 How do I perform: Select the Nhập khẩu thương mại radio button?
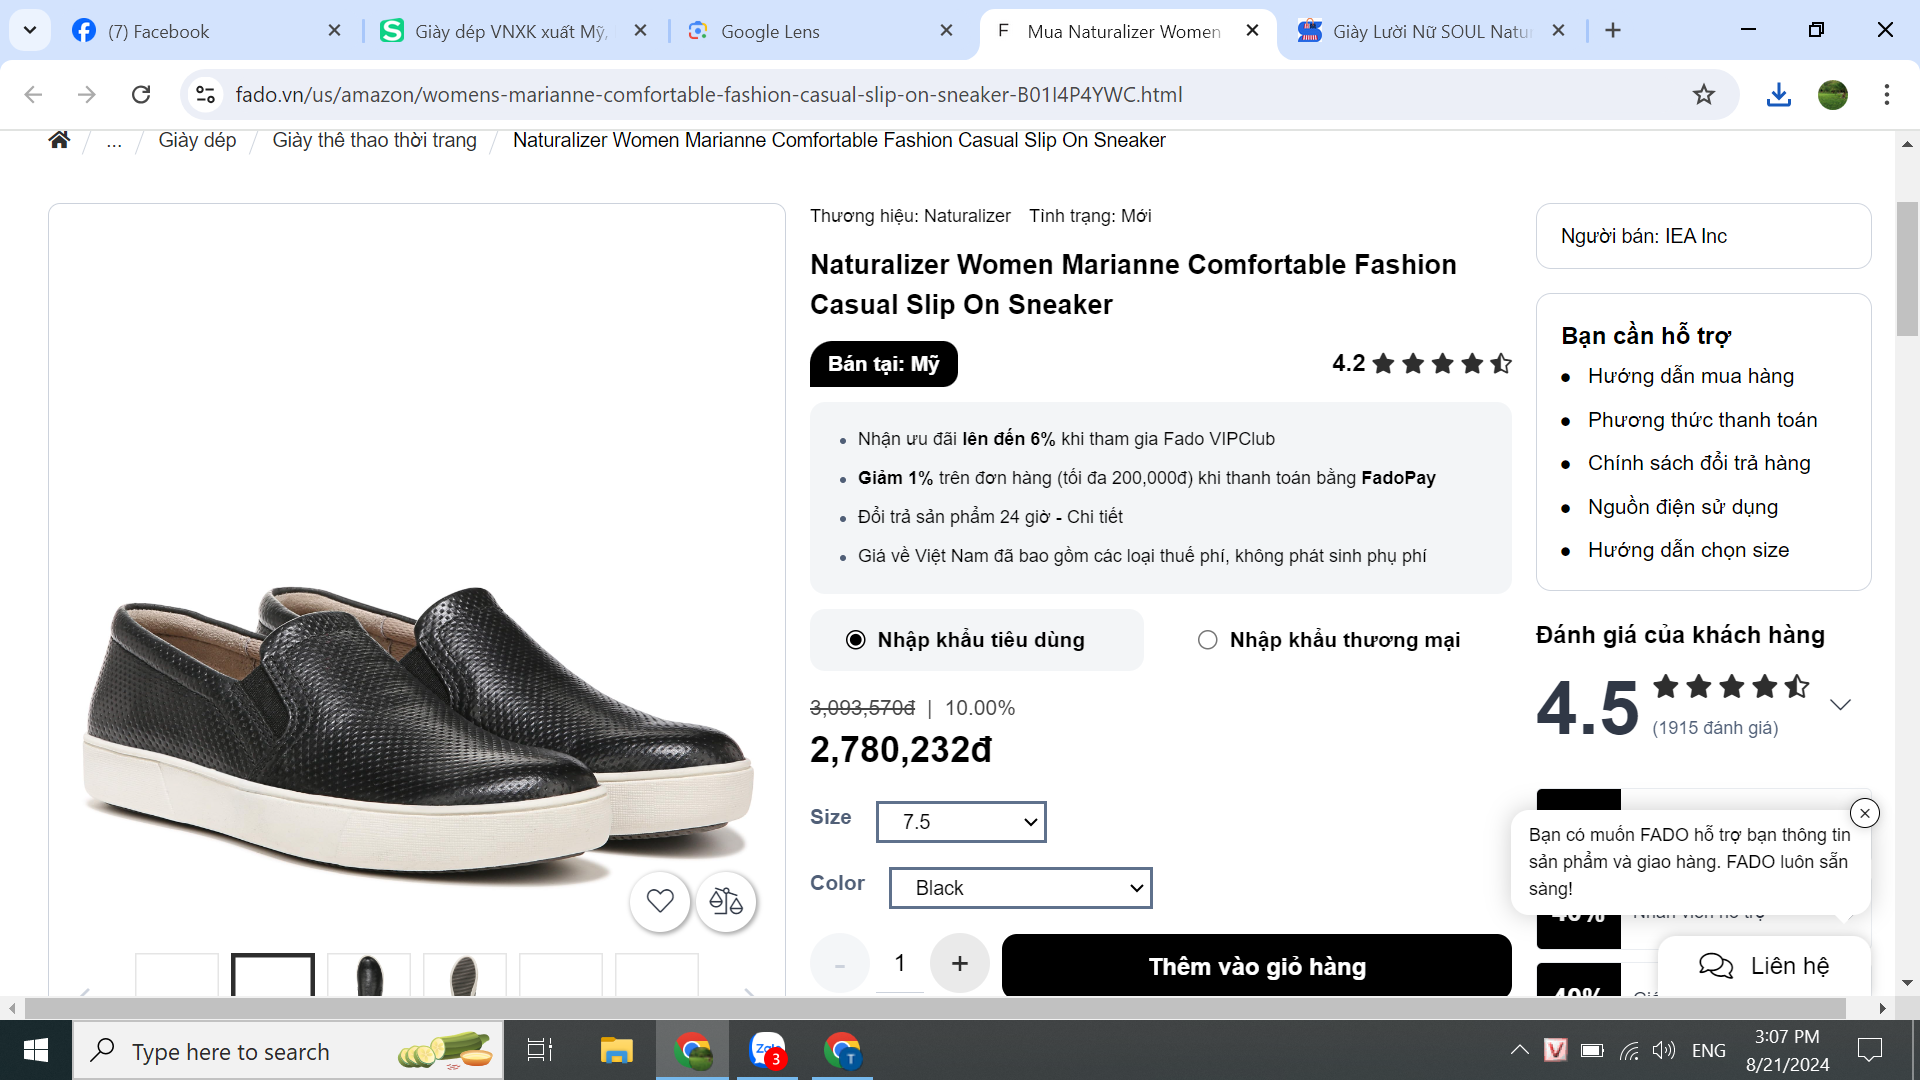click(x=1208, y=640)
